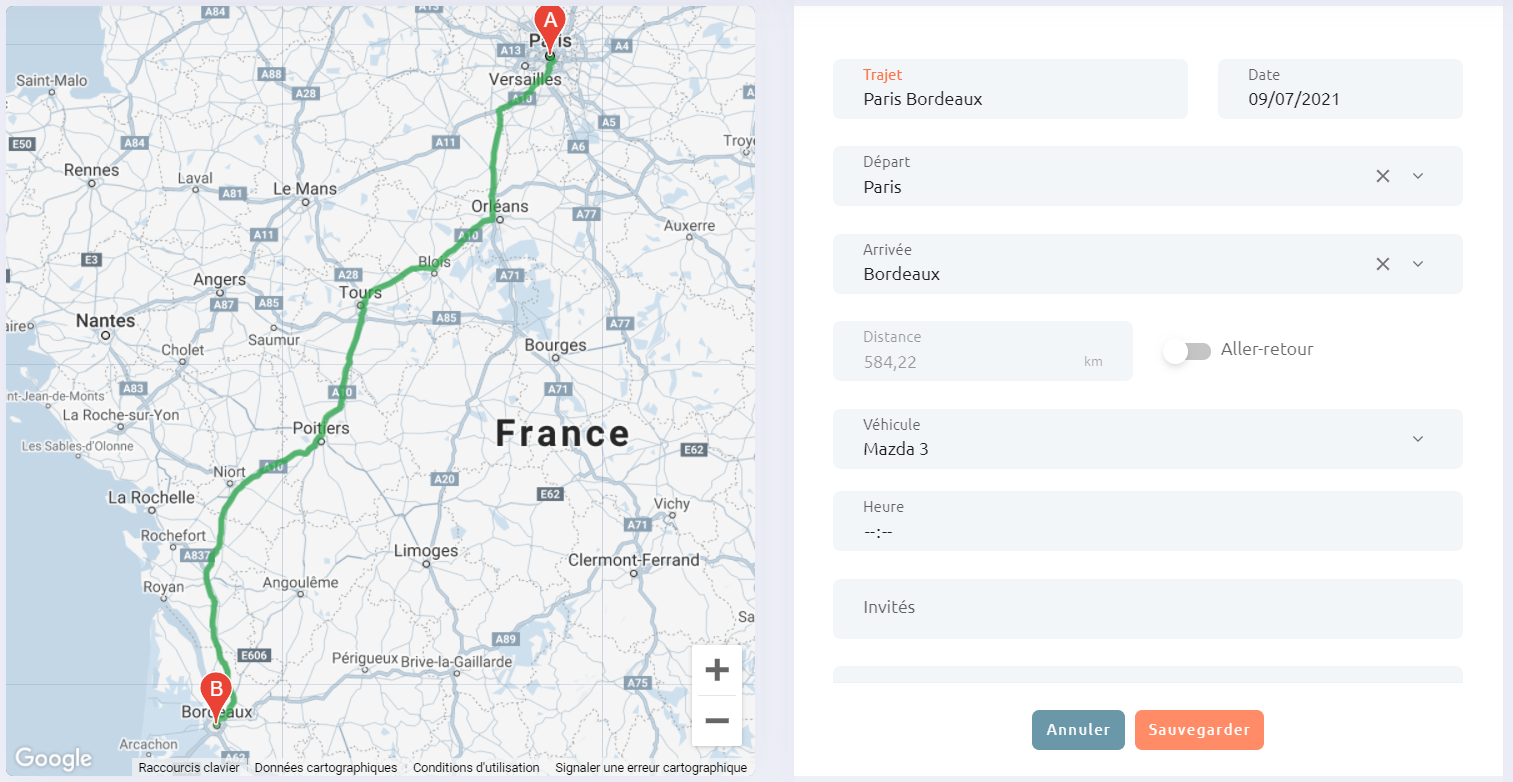Open Conditions d'utilisation link
Viewport: 1513px width, 782px height.
[476, 768]
